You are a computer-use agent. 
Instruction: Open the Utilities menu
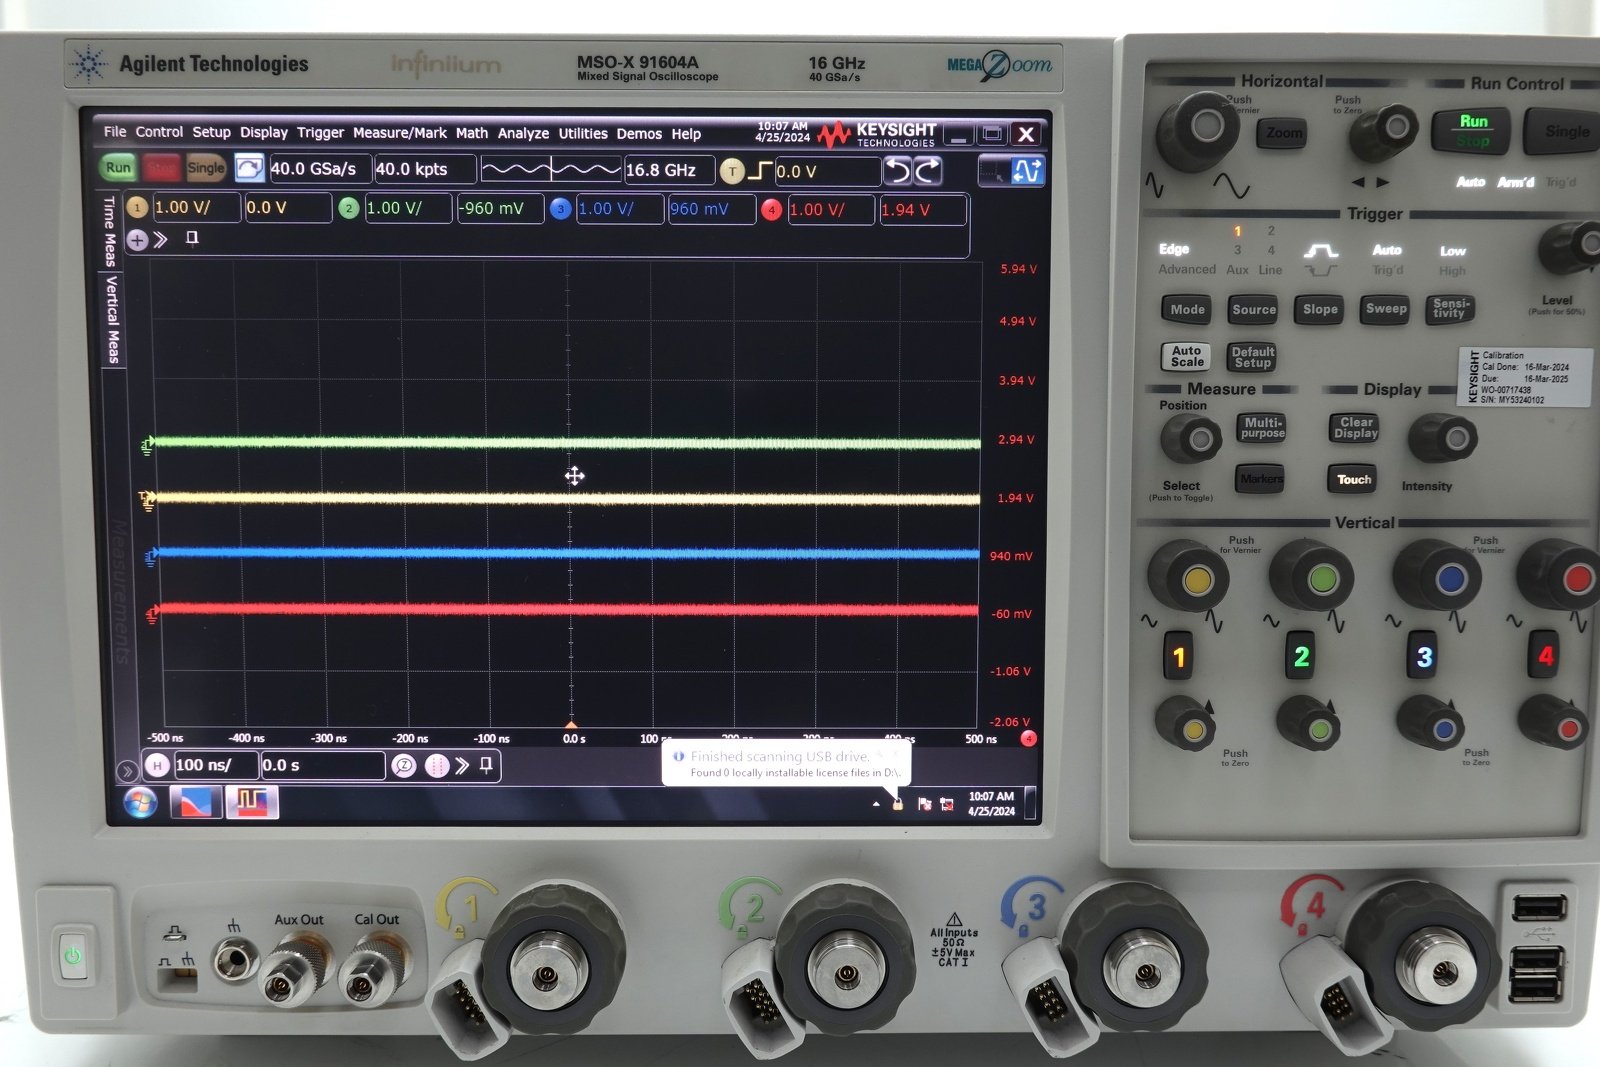point(583,133)
